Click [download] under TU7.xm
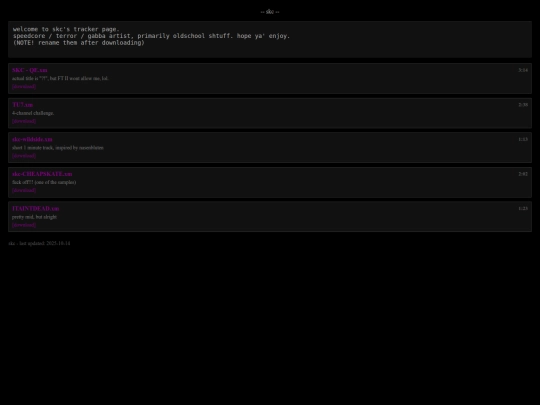Viewport: 540px width, 405px height. 24,121
